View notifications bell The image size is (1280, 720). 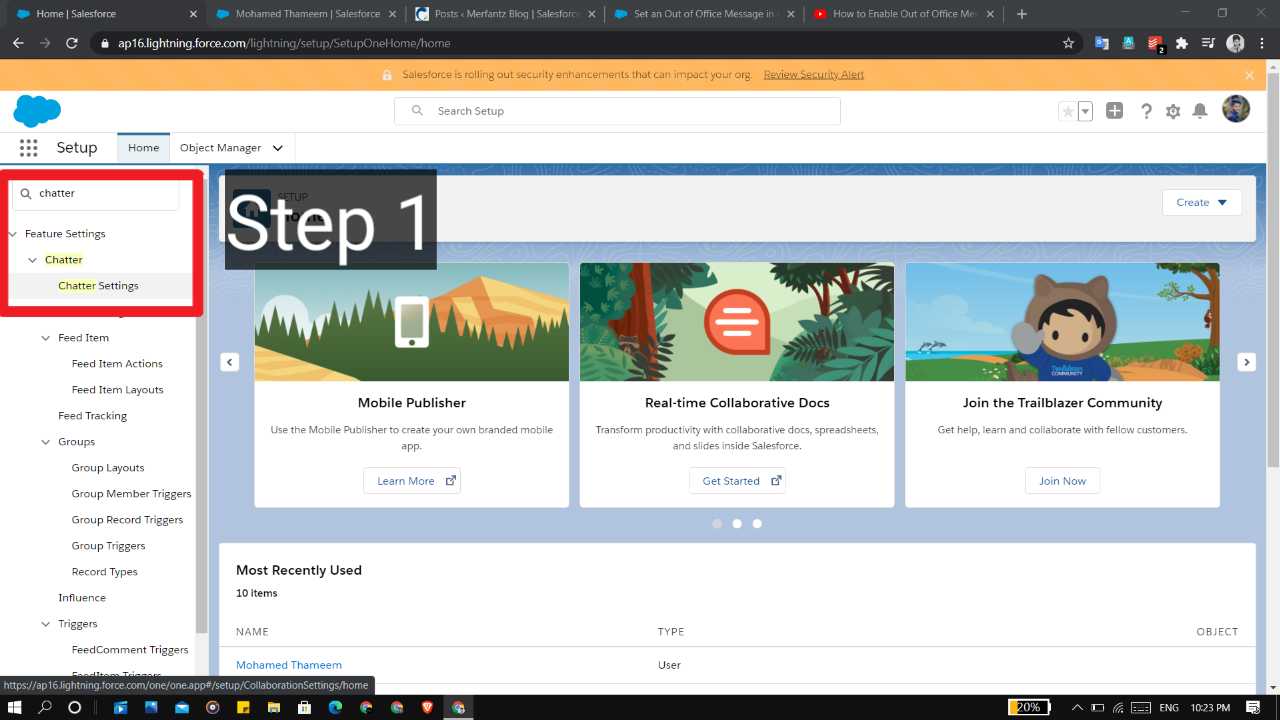point(1200,111)
